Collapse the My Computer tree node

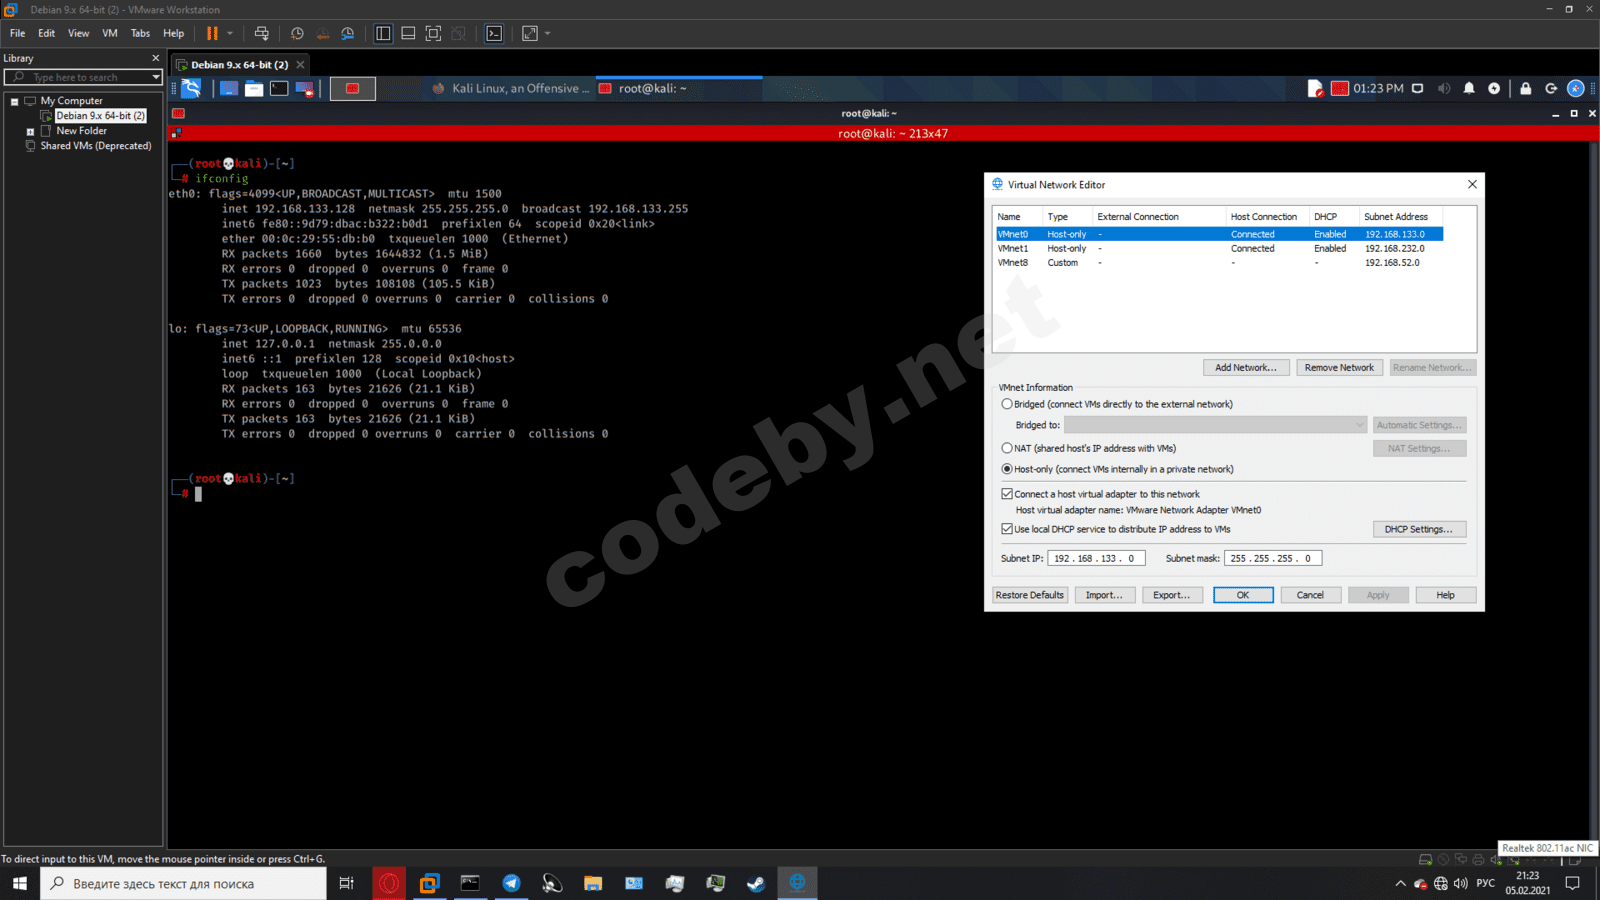tap(15, 101)
